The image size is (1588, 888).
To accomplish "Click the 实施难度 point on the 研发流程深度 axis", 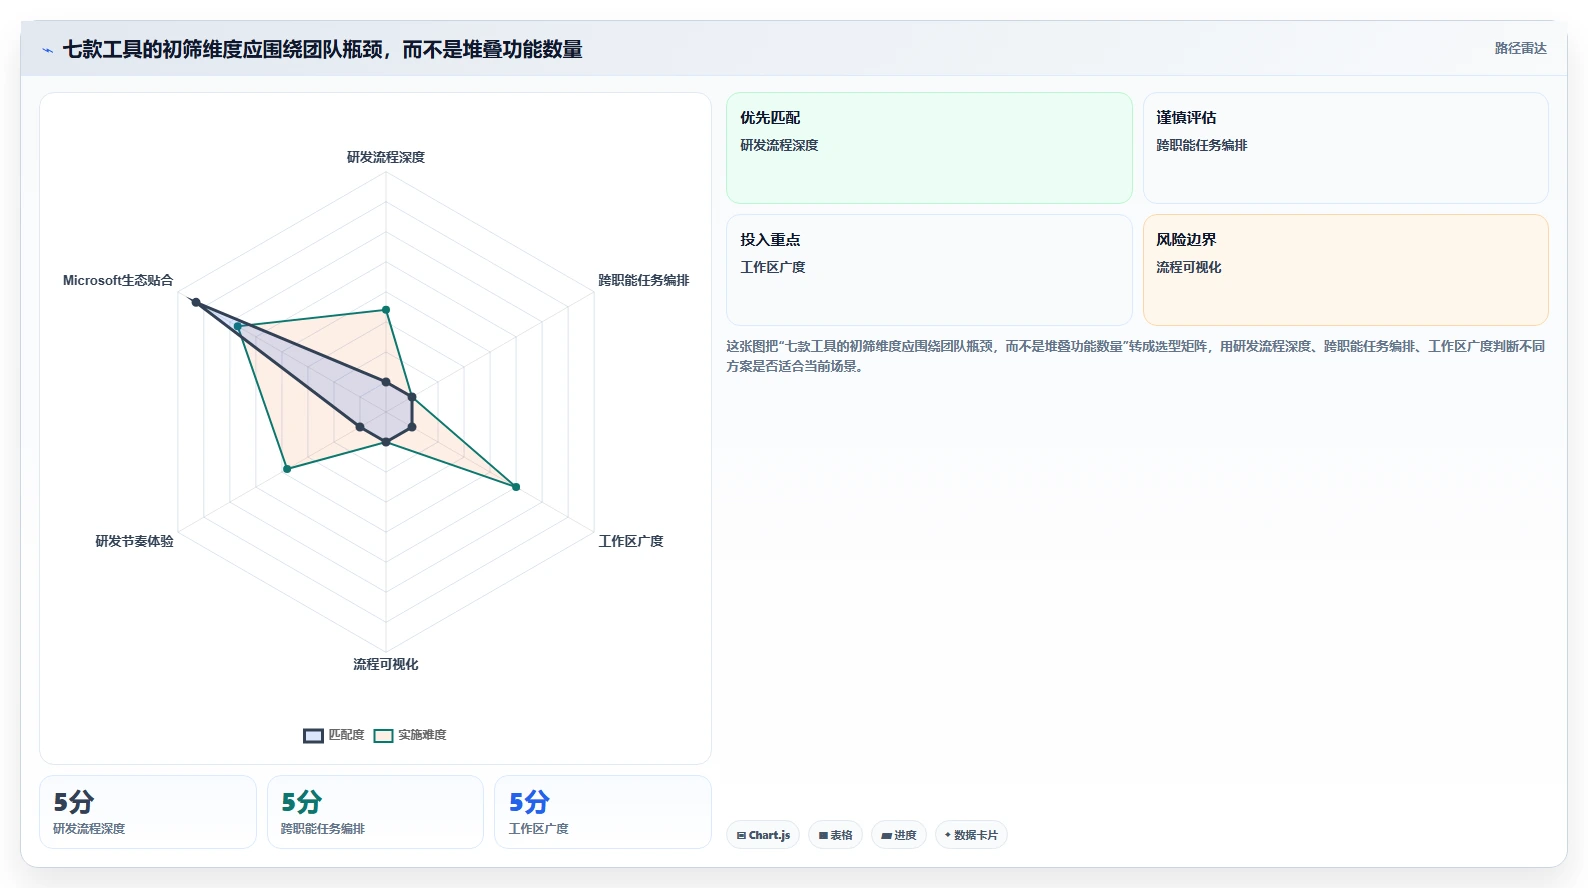I will pos(386,310).
